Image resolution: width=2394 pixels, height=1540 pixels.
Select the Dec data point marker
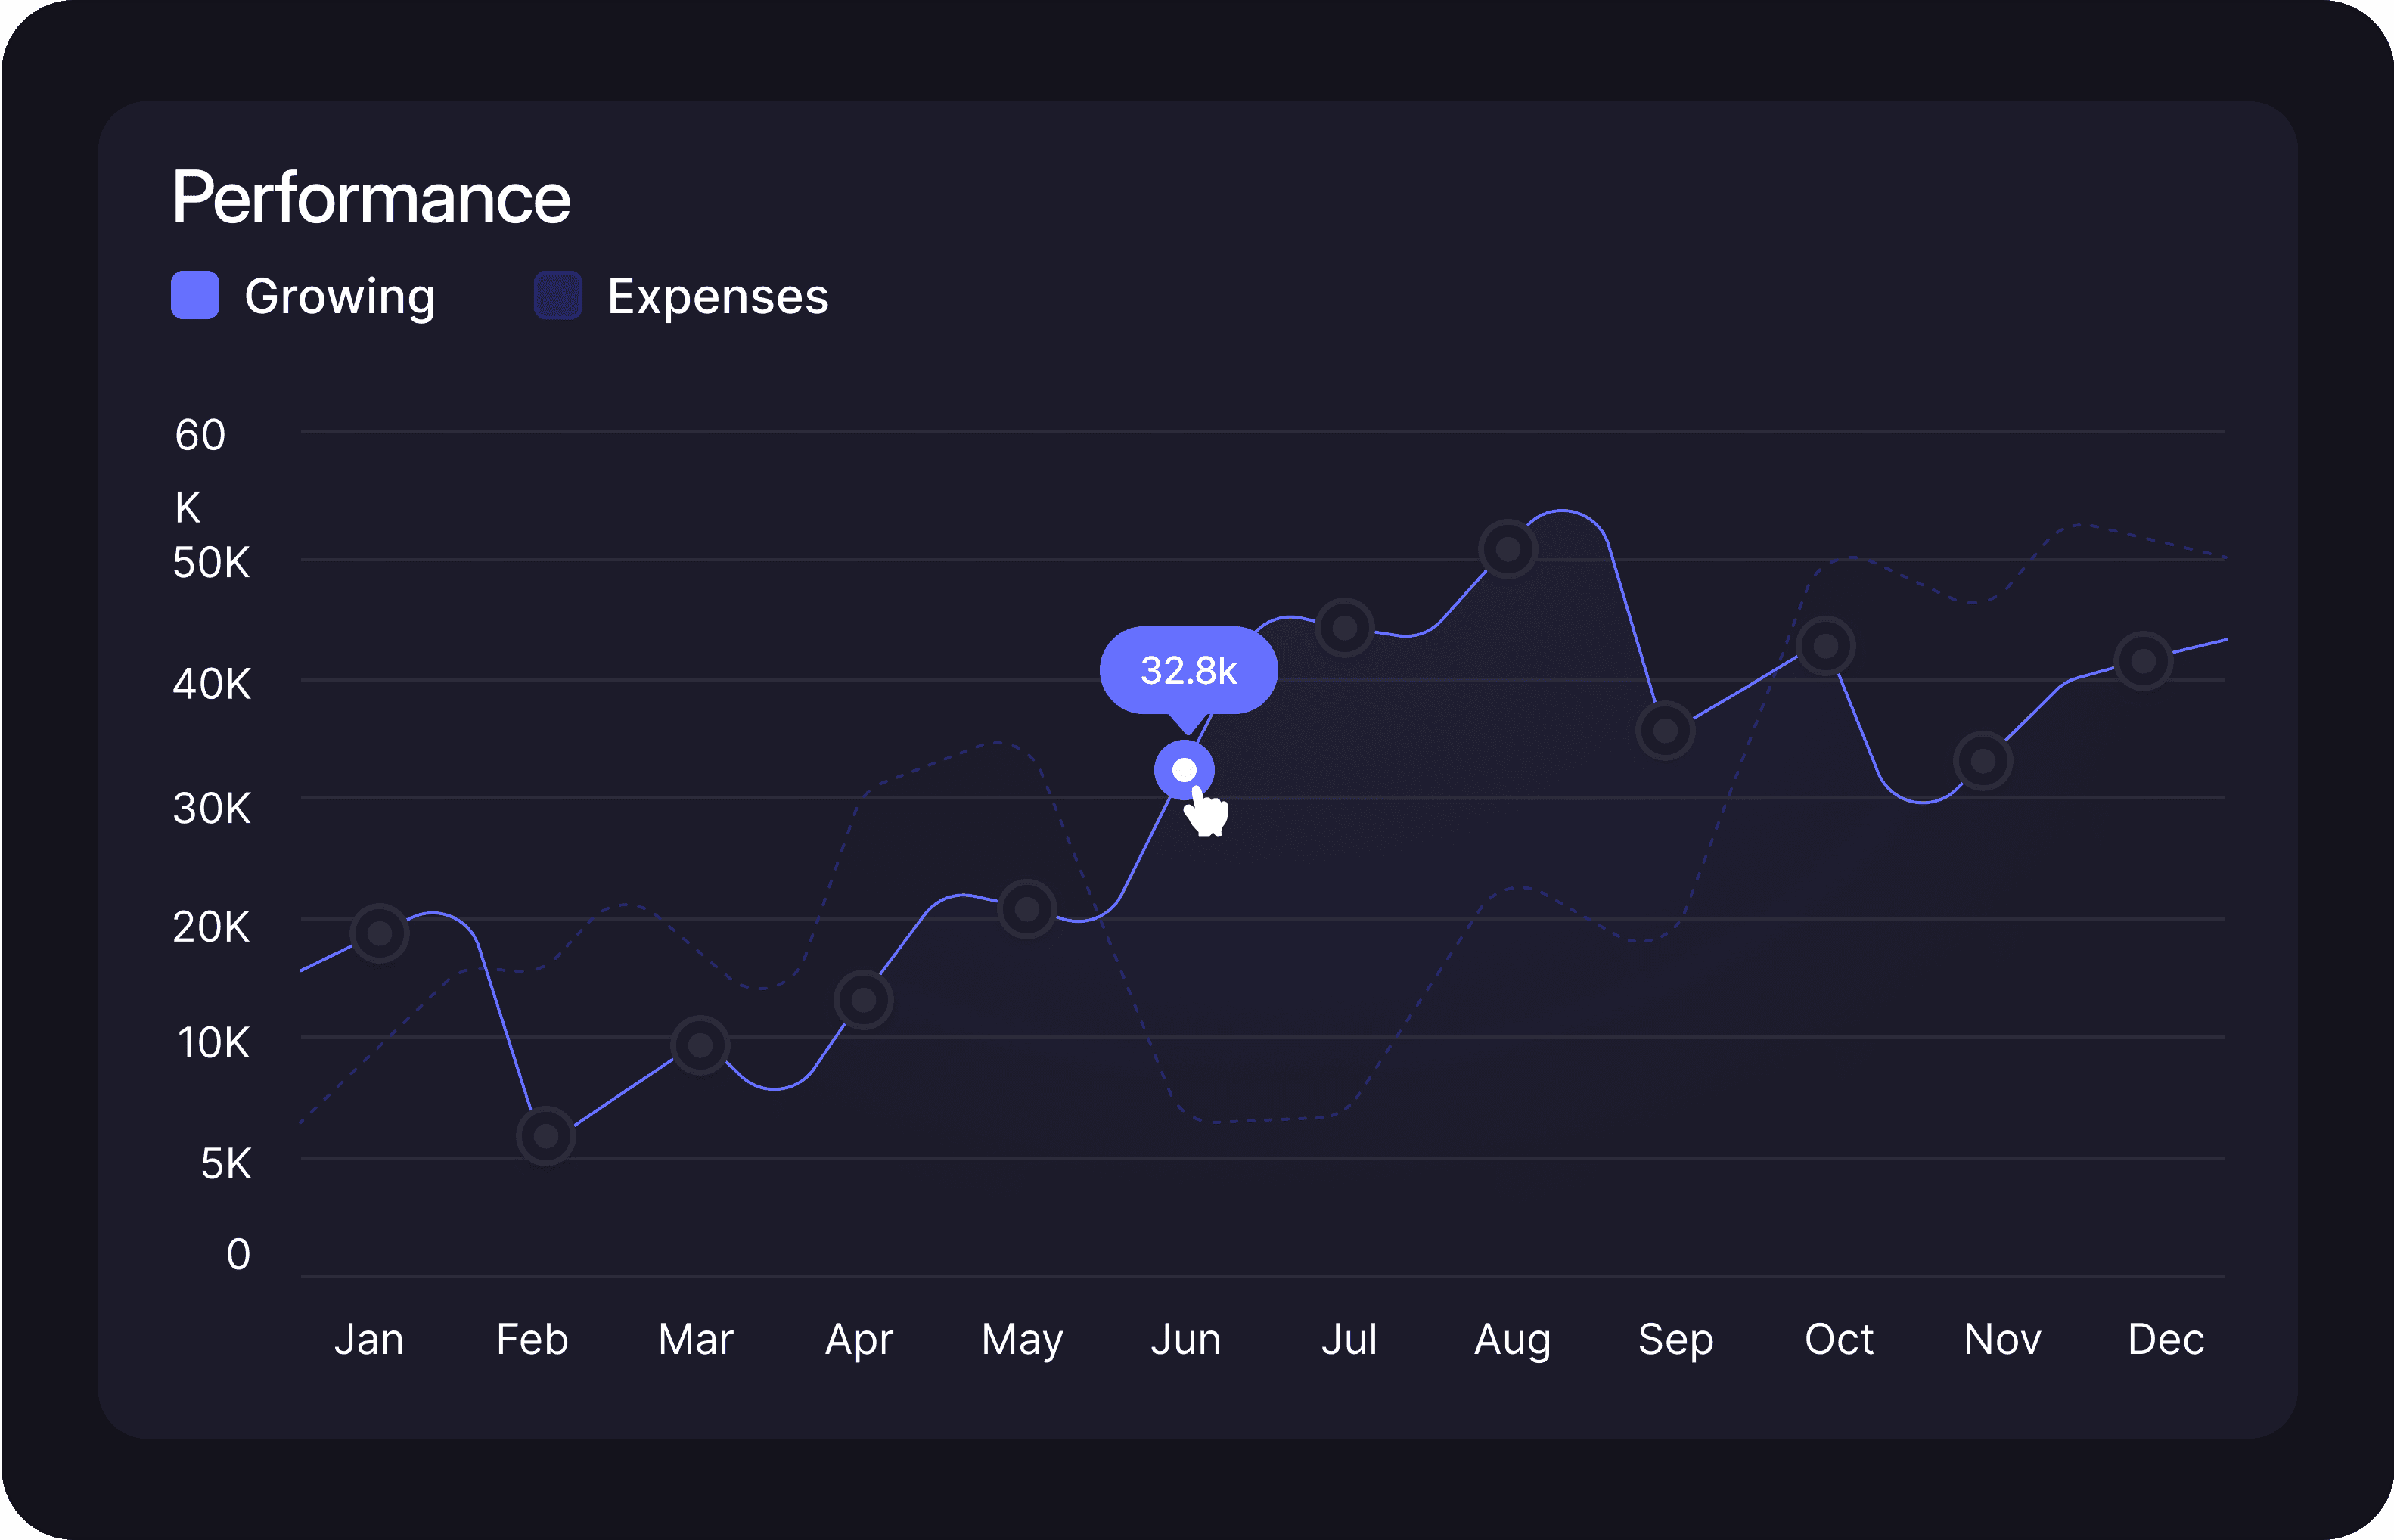(x=2143, y=661)
